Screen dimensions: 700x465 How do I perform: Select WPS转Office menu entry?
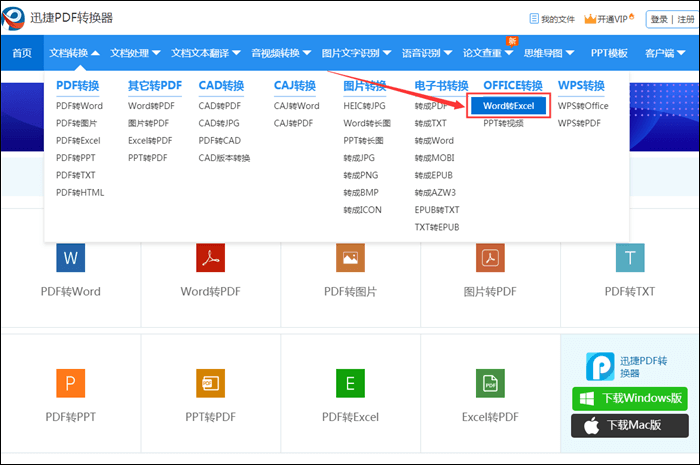click(583, 106)
